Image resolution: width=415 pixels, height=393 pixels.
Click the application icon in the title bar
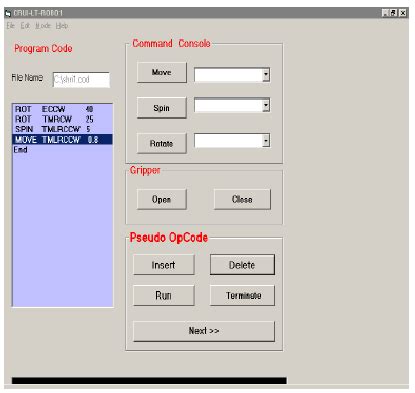pos(8,13)
